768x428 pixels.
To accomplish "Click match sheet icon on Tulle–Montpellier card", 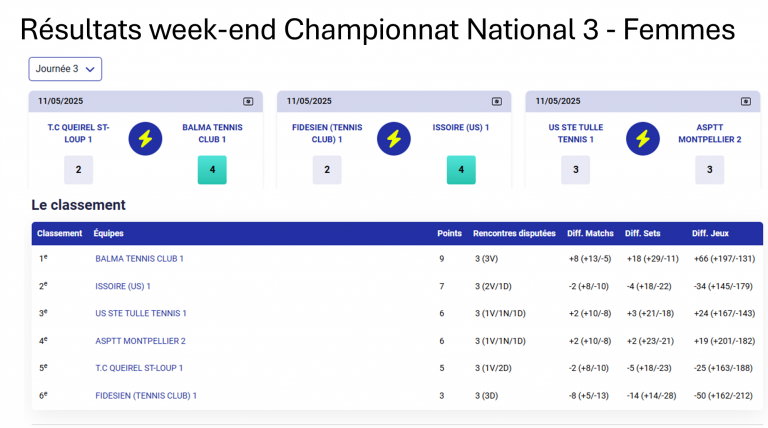I will tap(745, 101).
